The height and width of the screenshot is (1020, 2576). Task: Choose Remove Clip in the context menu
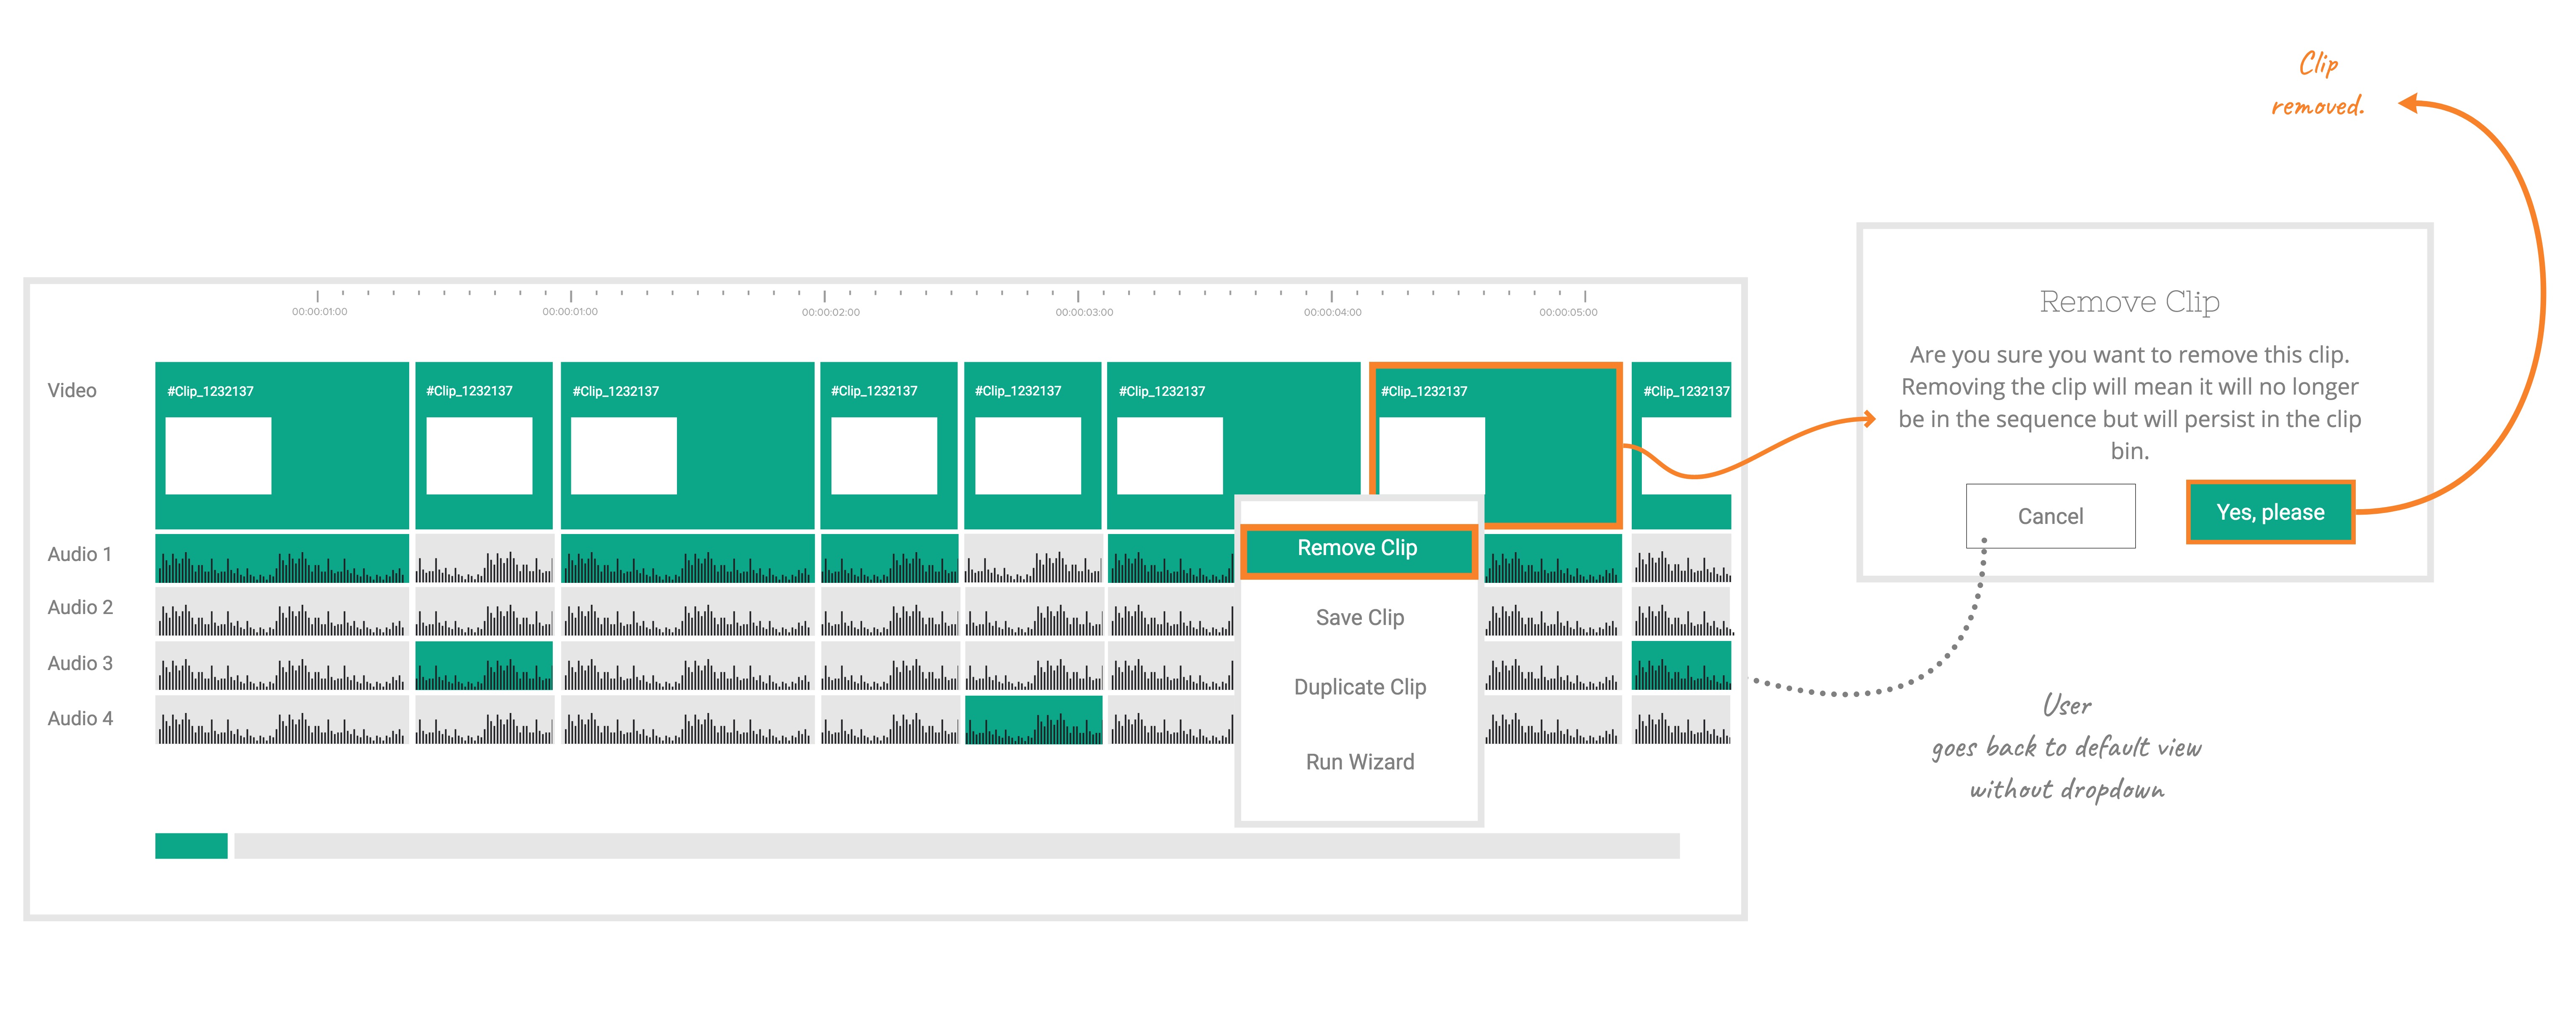1358,549
